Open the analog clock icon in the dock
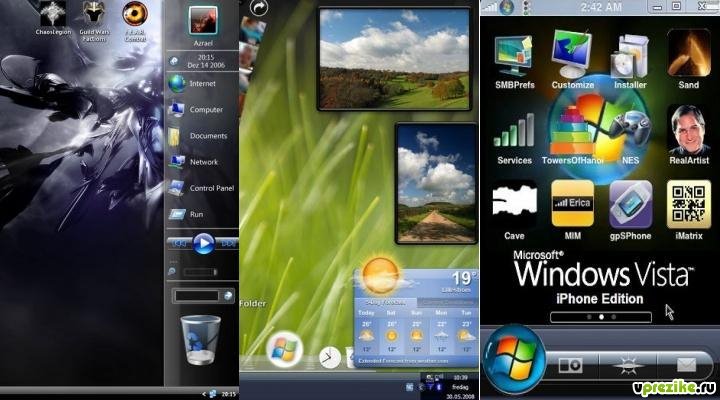The height and width of the screenshot is (400, 720). pos(330,357)
